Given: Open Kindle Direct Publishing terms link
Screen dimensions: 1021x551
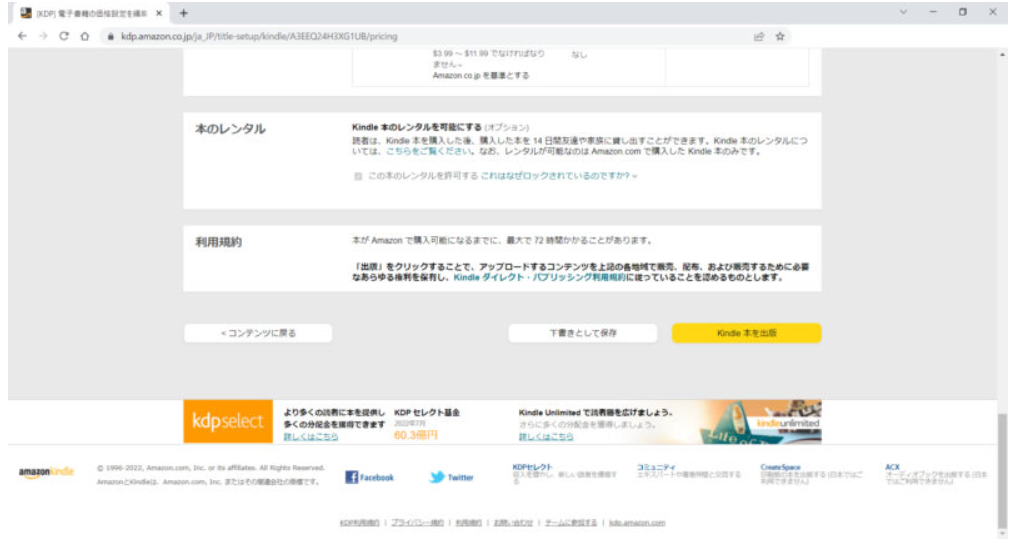Looking at the screenshot, I should (539, 277).
